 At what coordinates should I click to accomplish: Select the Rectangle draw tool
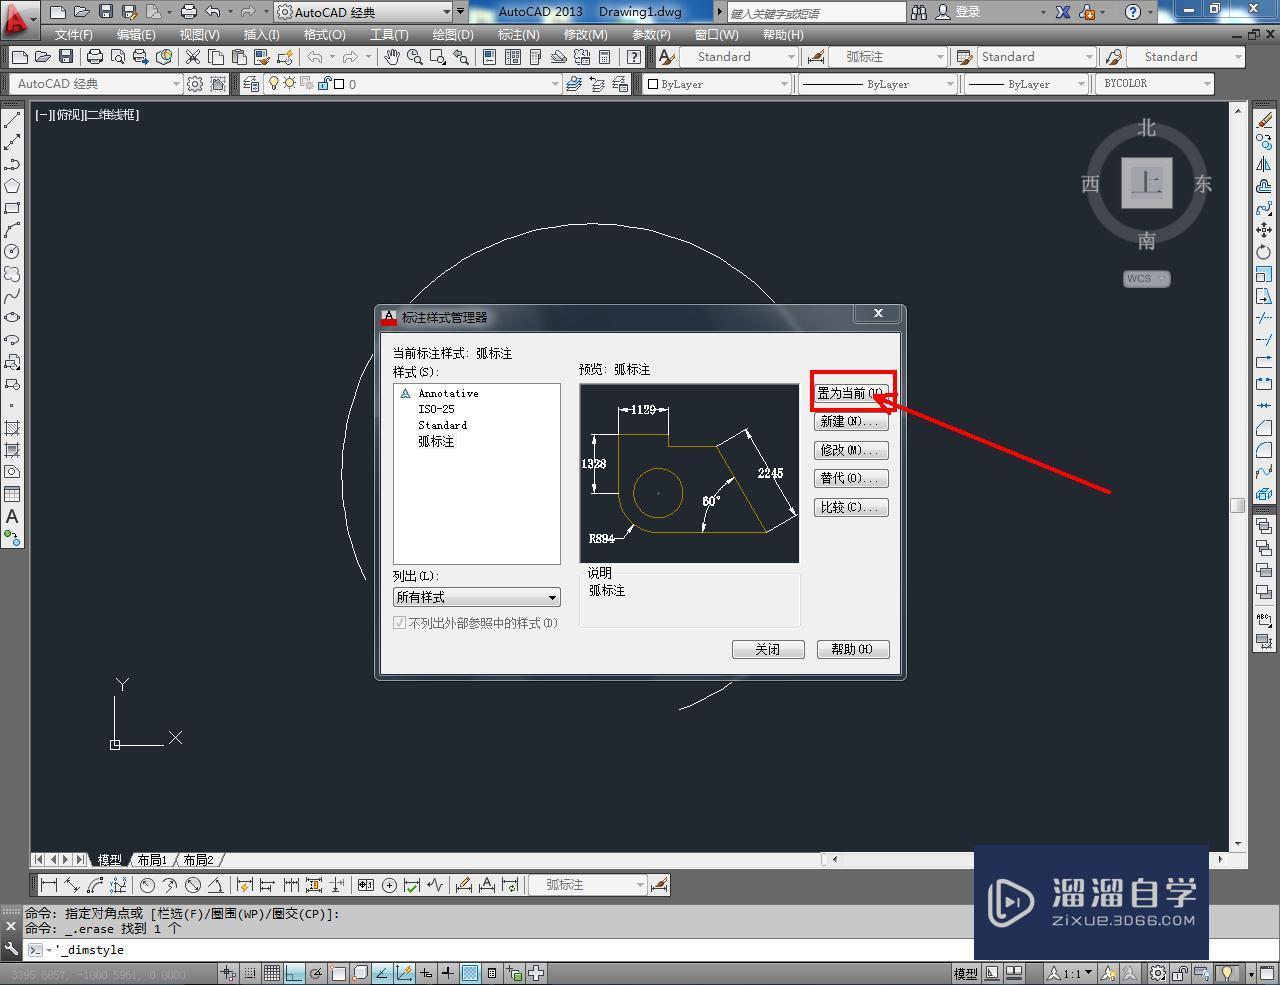pos(12,208)
